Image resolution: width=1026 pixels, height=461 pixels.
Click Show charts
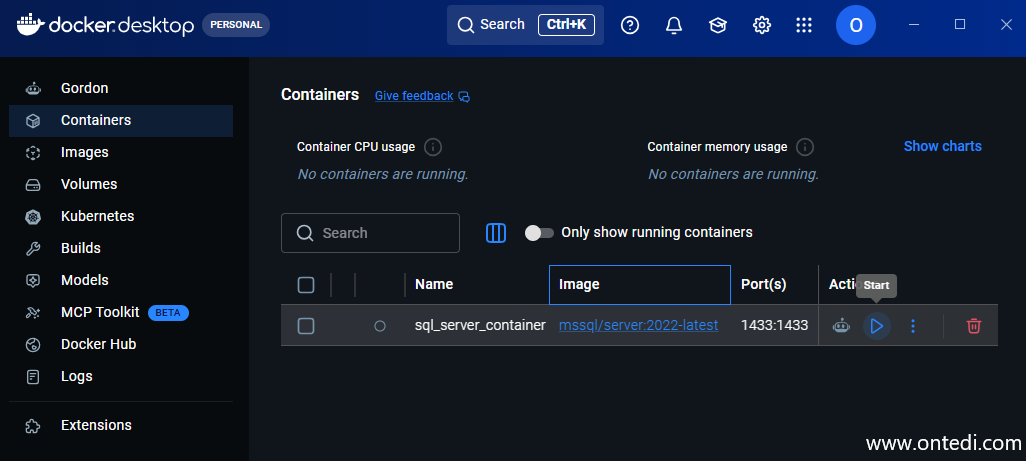pyautogui.click(x=942, y=146)
